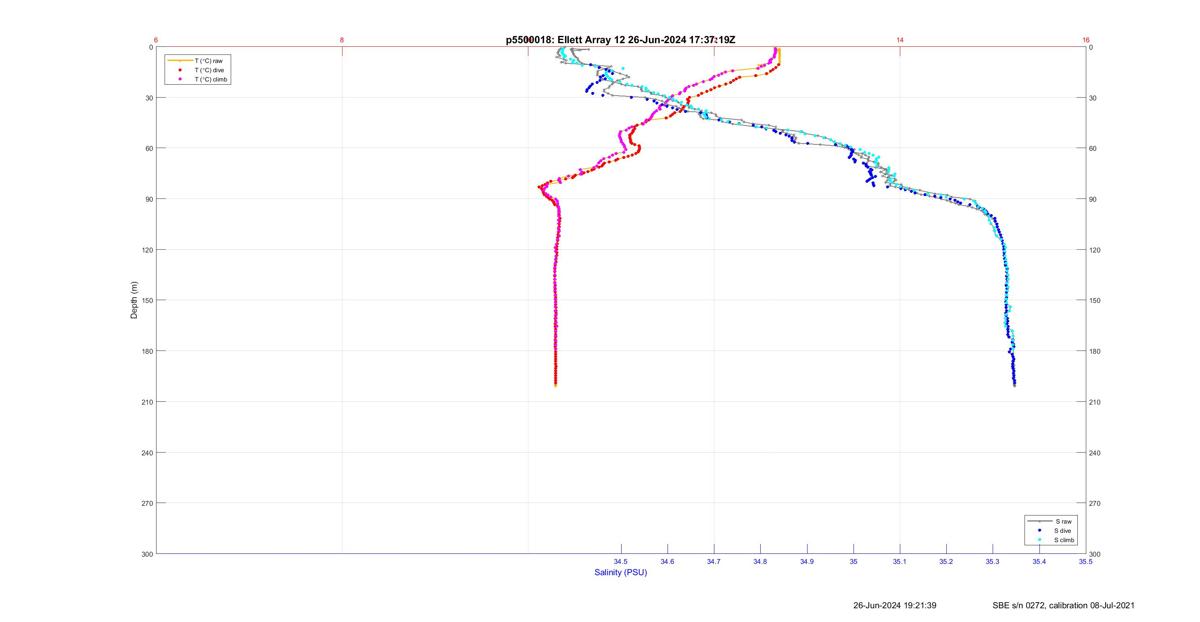1200x622 pixels.
Task: Click the '300' tick on the left depth axis
Action: click(x=148, y=553)
